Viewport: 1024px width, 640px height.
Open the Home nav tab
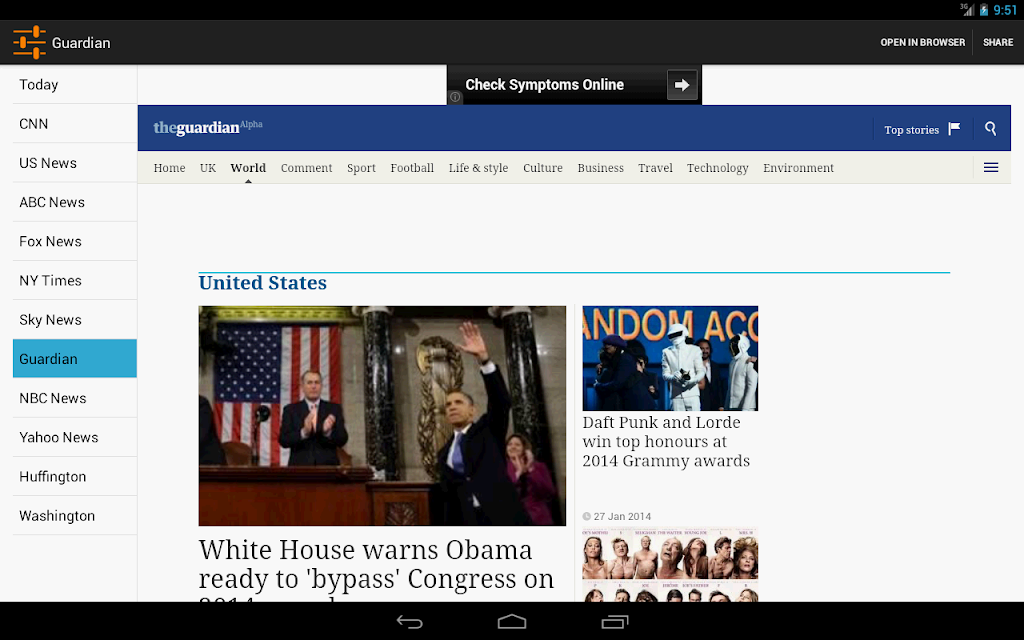click(169, 168)
